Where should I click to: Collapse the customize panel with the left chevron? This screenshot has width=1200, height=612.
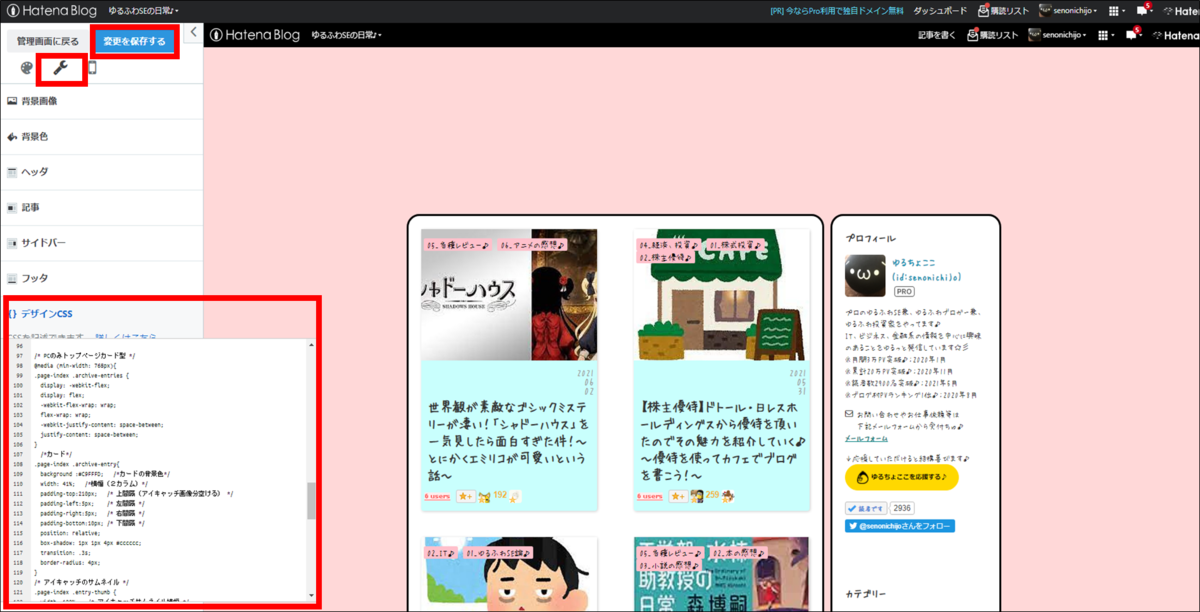[x=193, y=31]
